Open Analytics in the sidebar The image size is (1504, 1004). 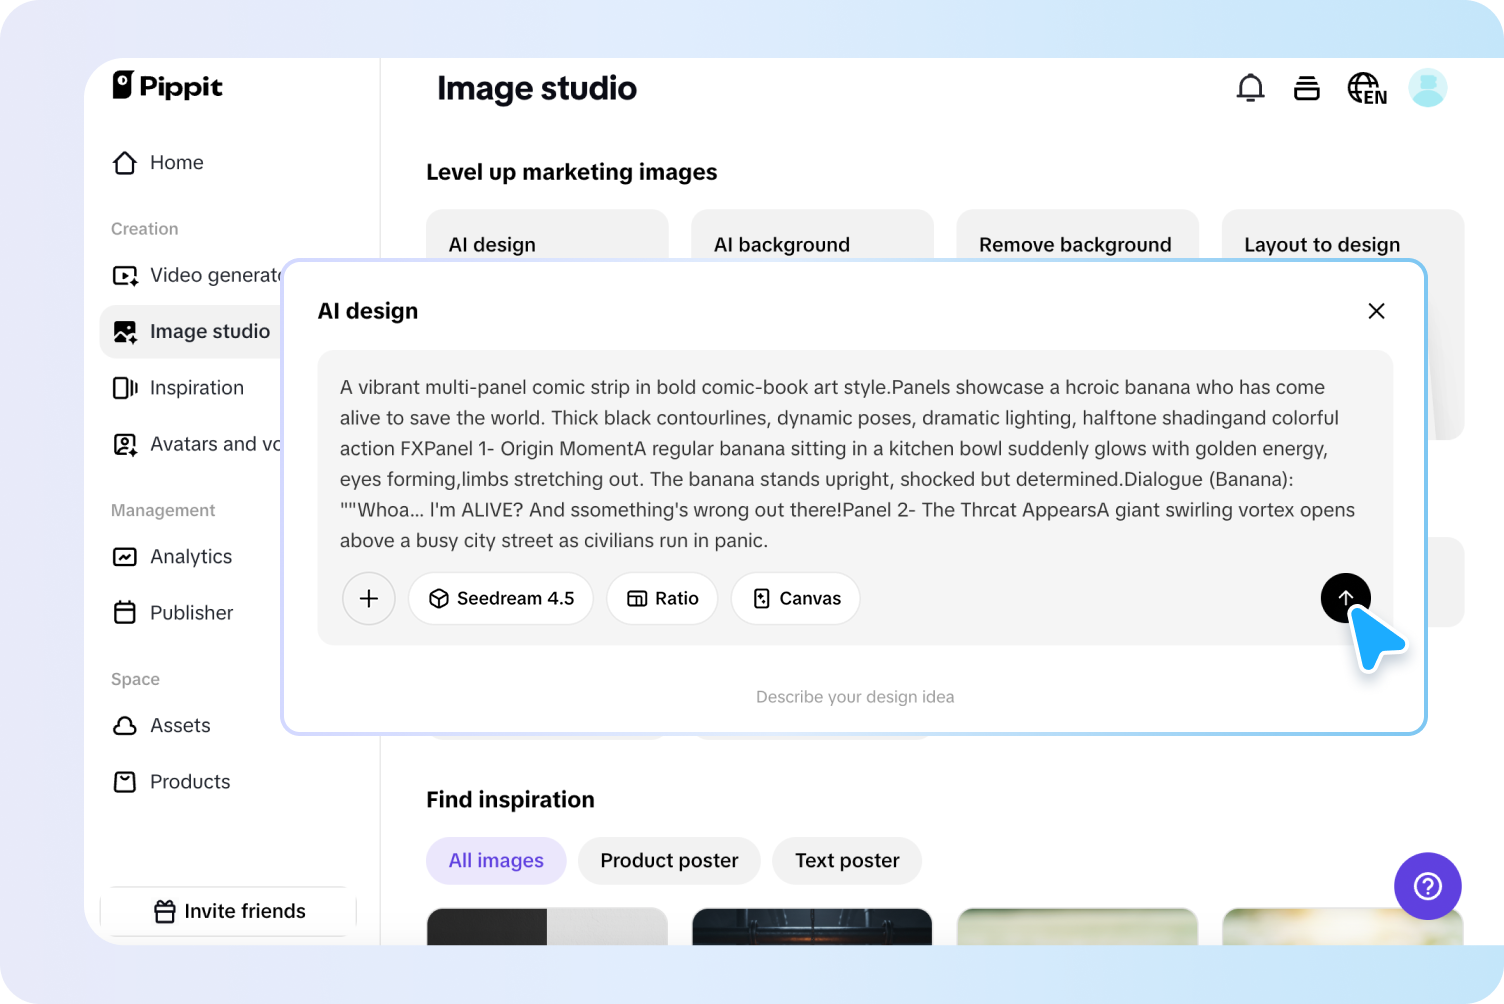coord(190,557)
